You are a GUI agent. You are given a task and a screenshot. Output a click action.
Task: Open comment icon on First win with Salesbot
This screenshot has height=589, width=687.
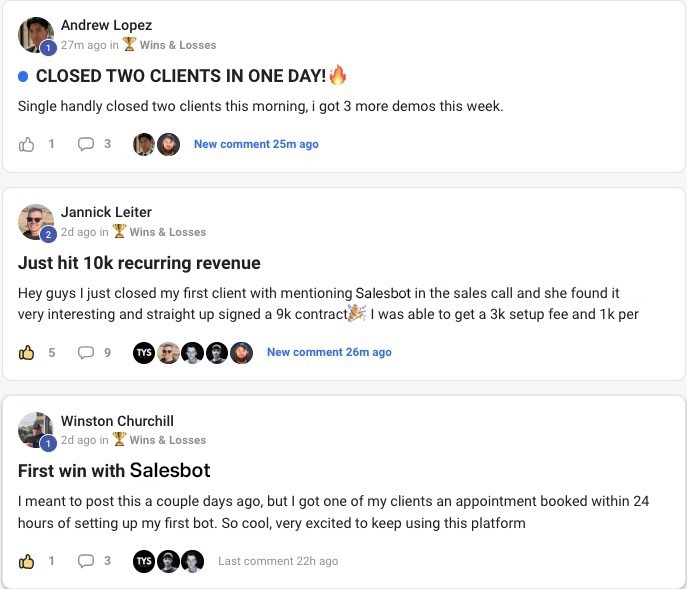85,561
